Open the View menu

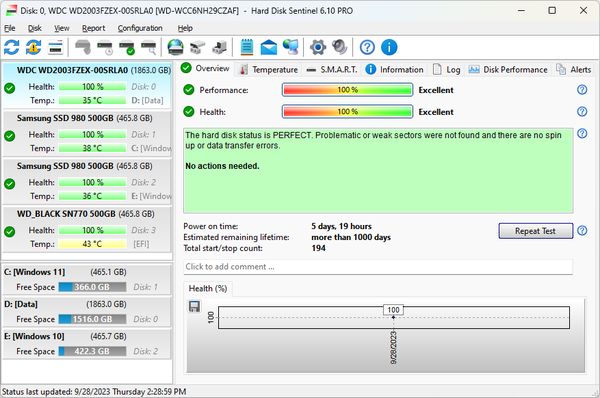[62, 28]
